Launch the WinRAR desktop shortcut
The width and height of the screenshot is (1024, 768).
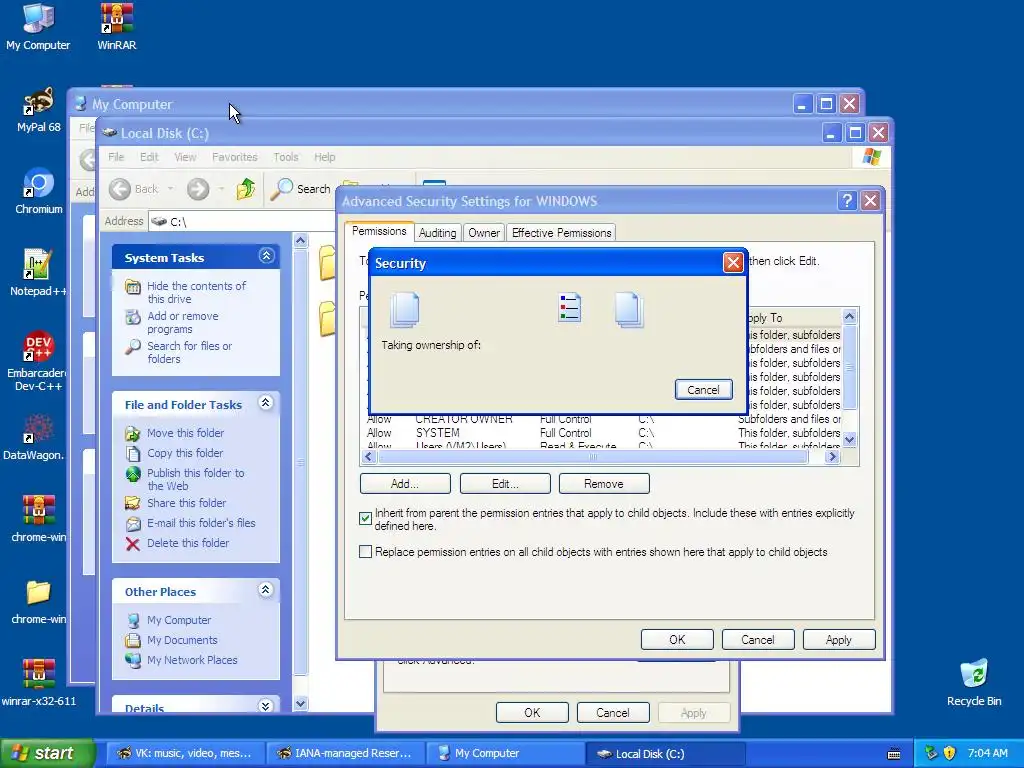tap(116, 27)
